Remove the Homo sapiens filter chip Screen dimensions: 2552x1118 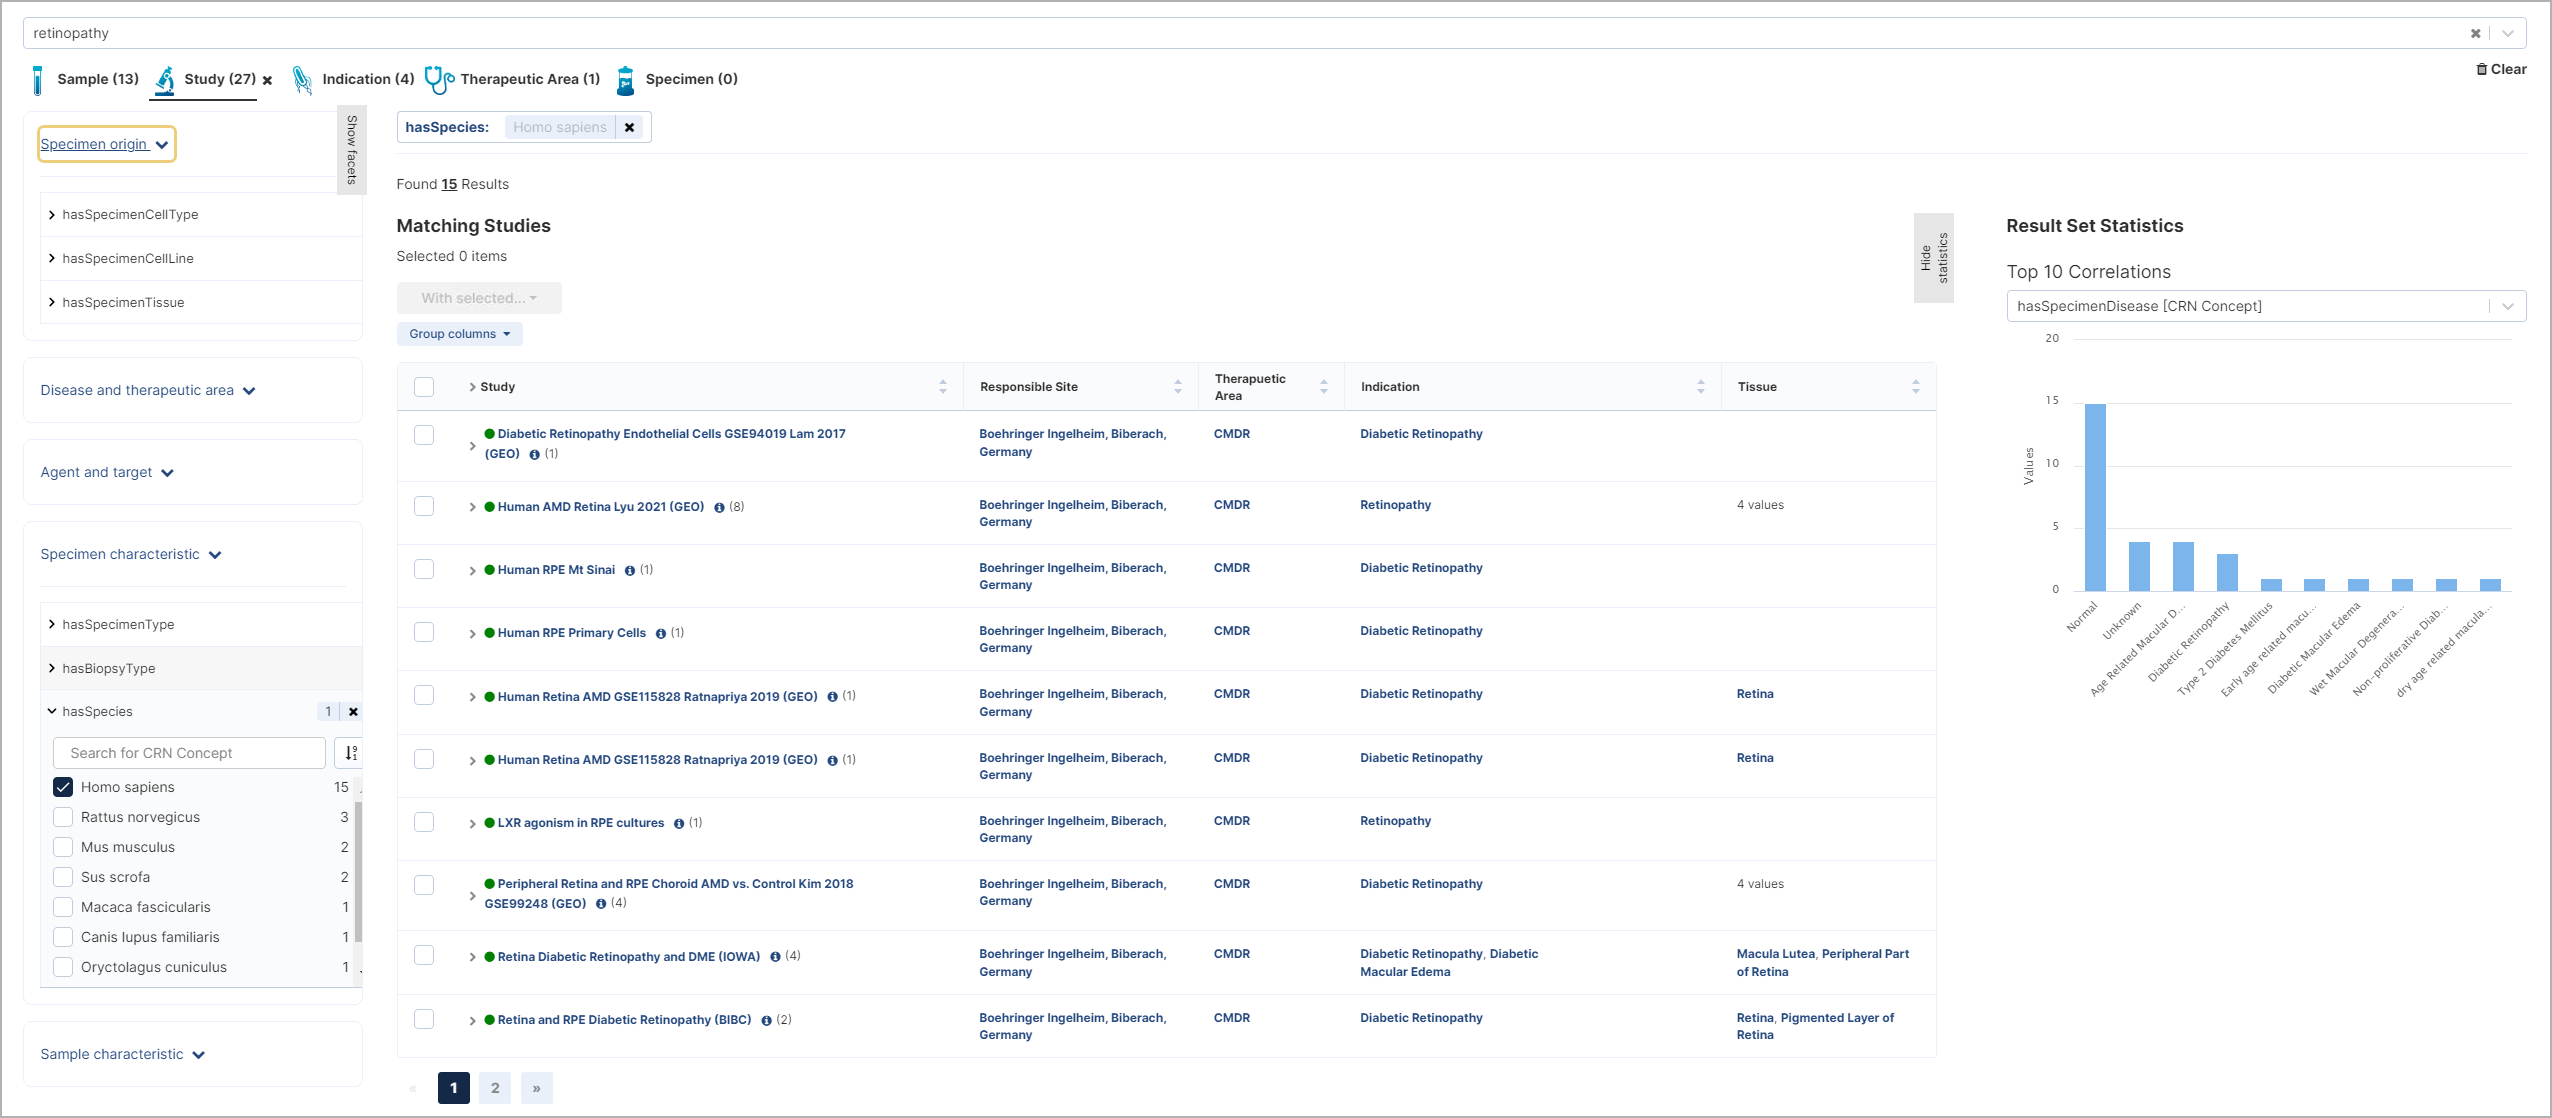coord(629,127)
